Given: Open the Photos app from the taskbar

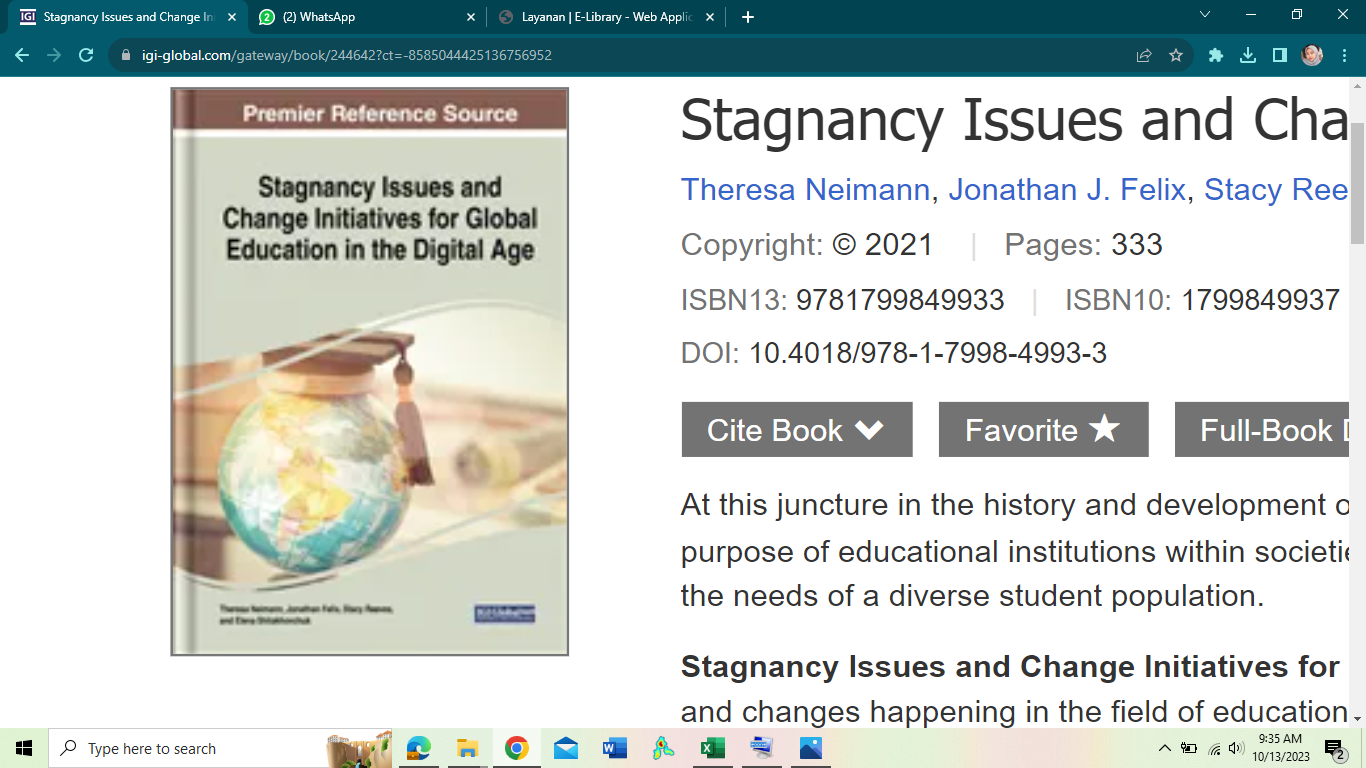Looking at the screenshot, I should 810,748.
